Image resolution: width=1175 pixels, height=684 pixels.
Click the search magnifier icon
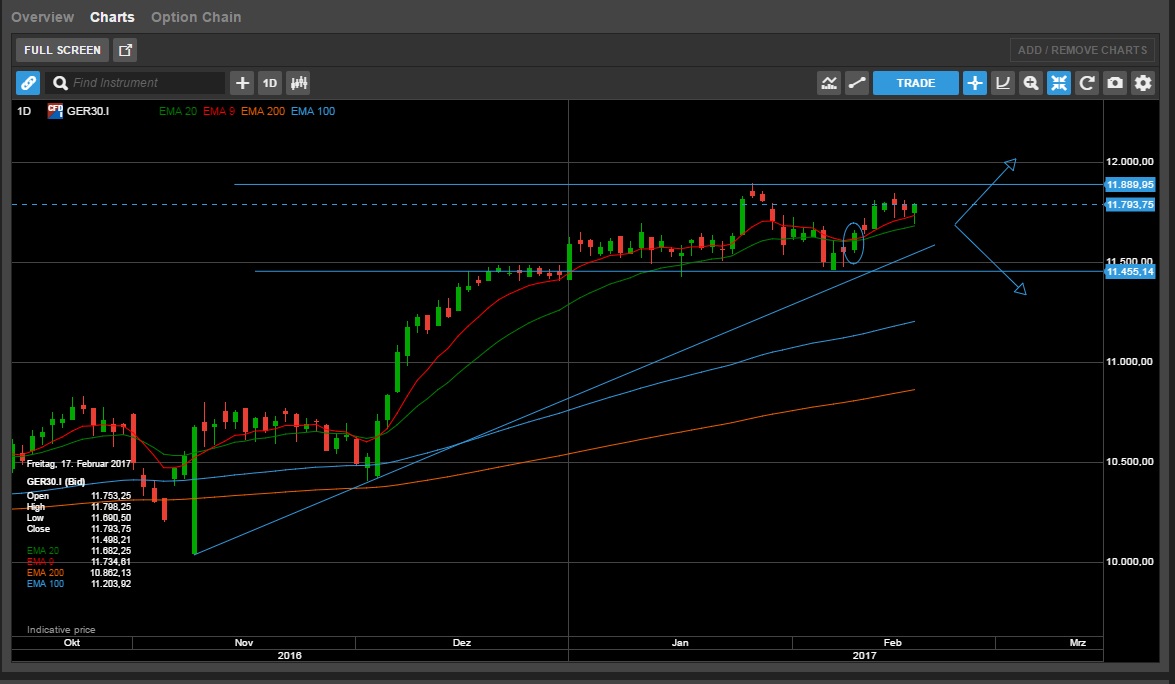[61, 83]
